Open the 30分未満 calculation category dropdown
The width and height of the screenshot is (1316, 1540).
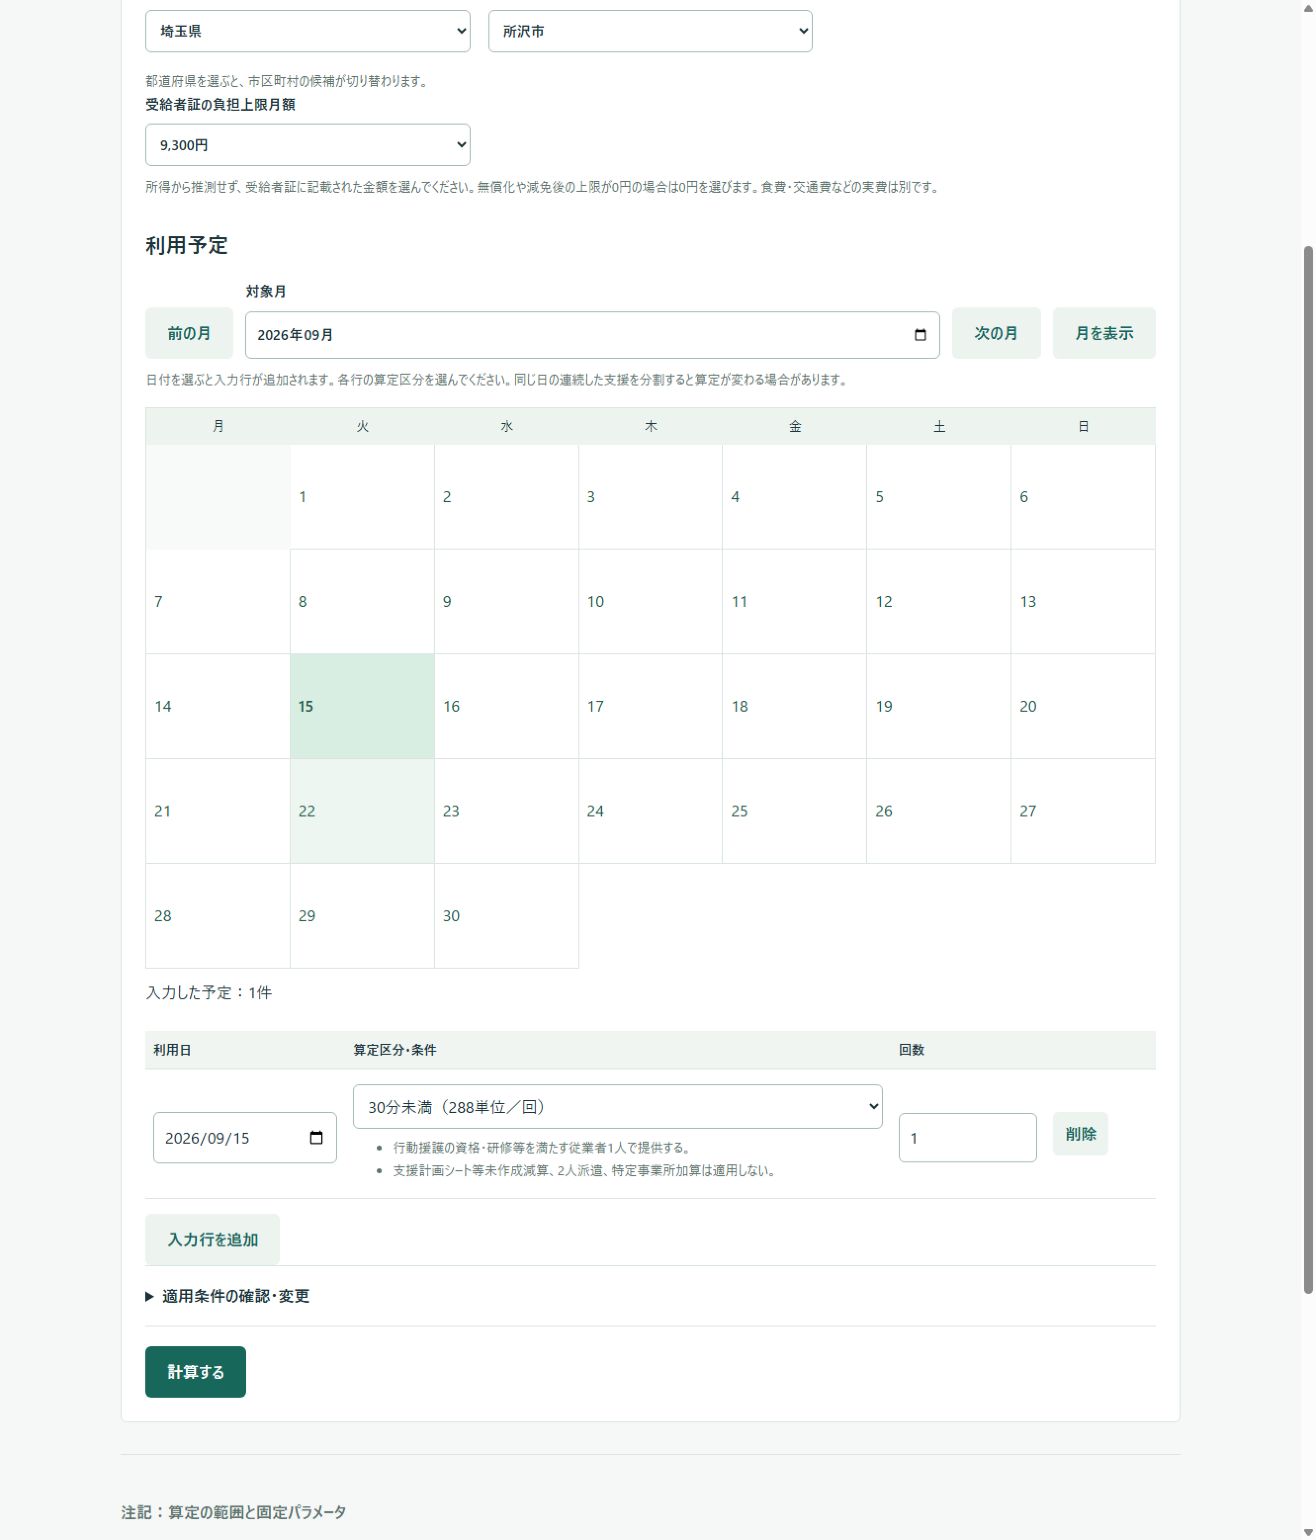pos(618,1107)
